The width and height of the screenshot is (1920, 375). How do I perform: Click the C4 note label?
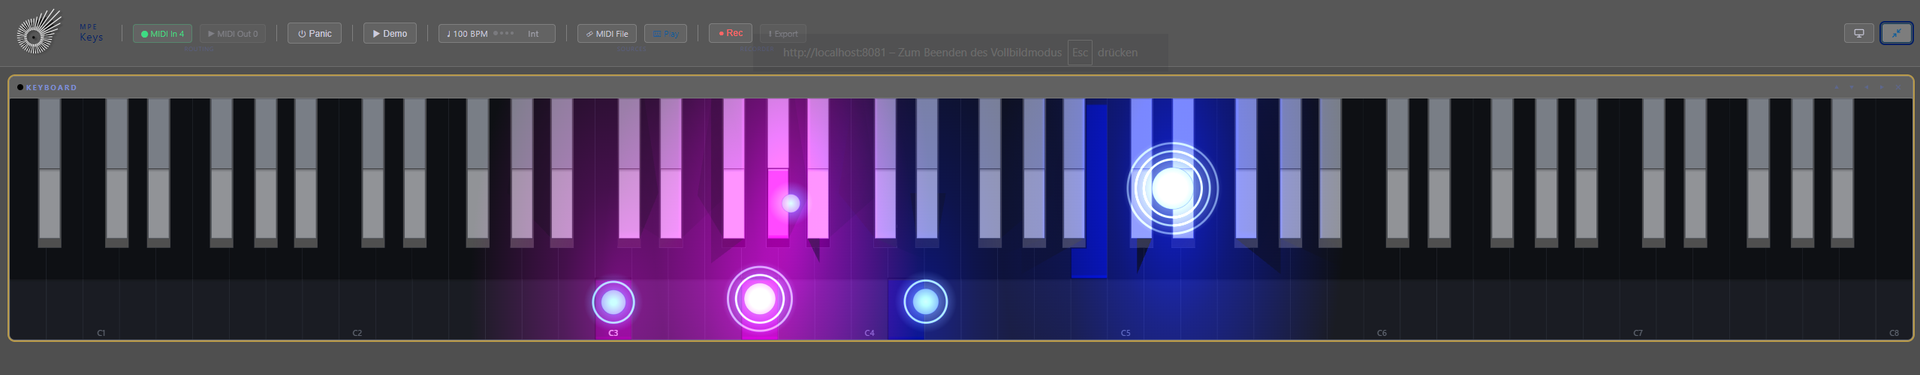[869, 333]
